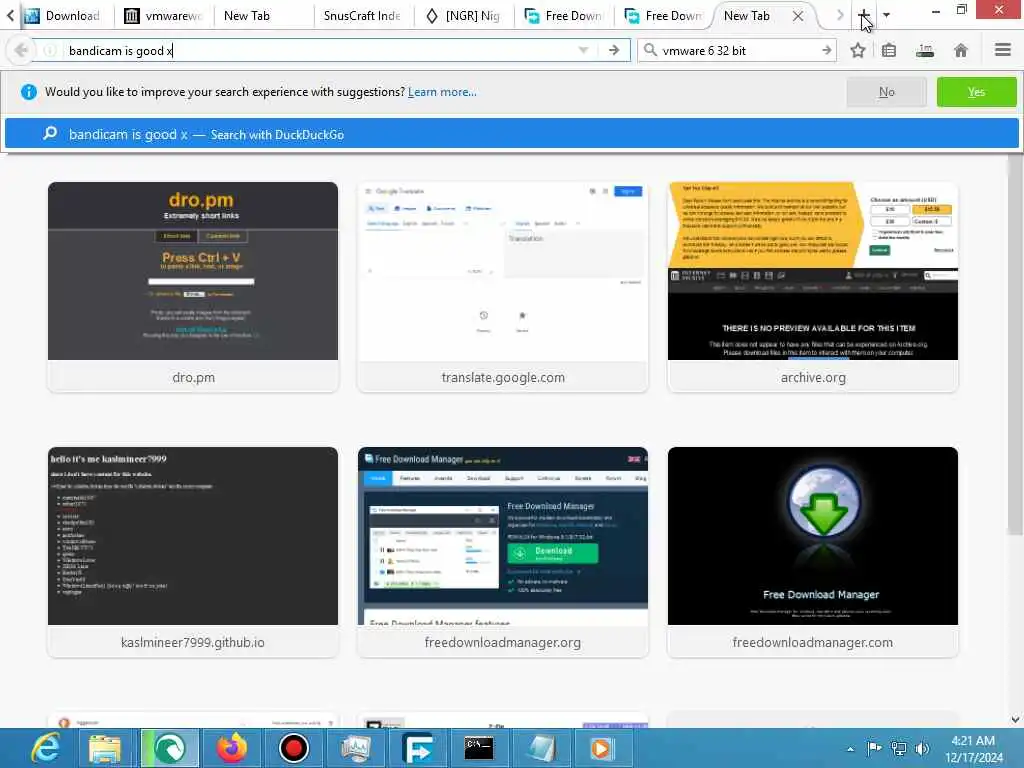This screenshot has width=1024, height=768.
Task: Switch to the [NGR] Nig tab
Action: (464, 16)
